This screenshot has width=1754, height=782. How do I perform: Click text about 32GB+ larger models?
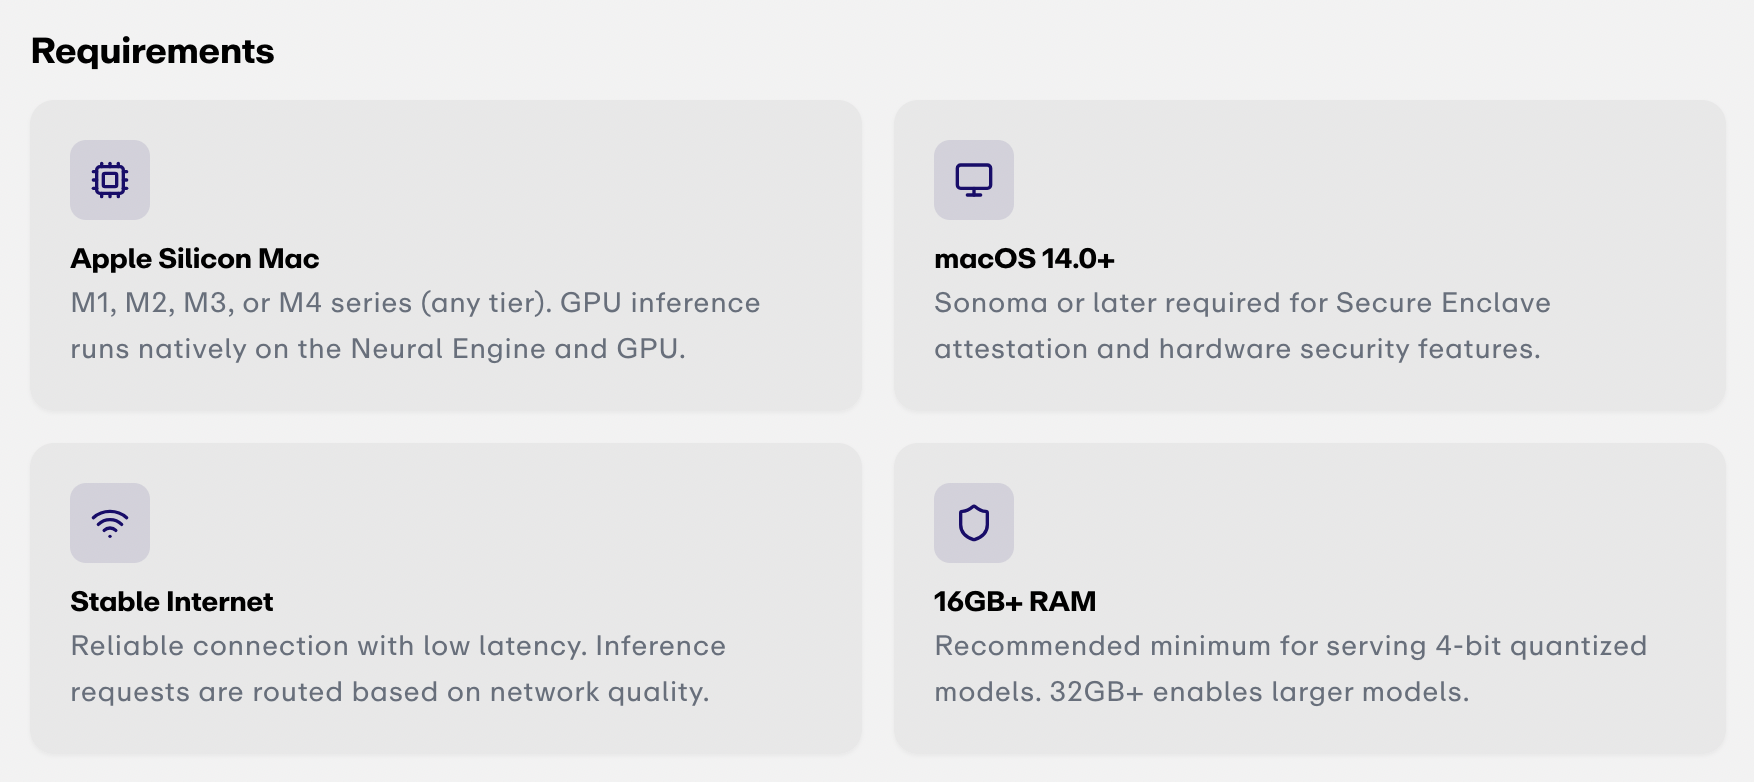1259,692
